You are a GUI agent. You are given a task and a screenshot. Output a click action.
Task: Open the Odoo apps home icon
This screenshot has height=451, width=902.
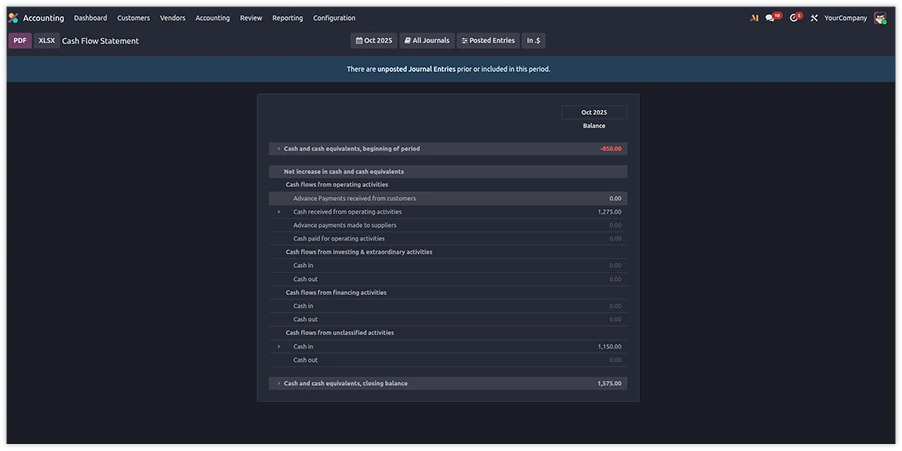[x=13, y=18]
